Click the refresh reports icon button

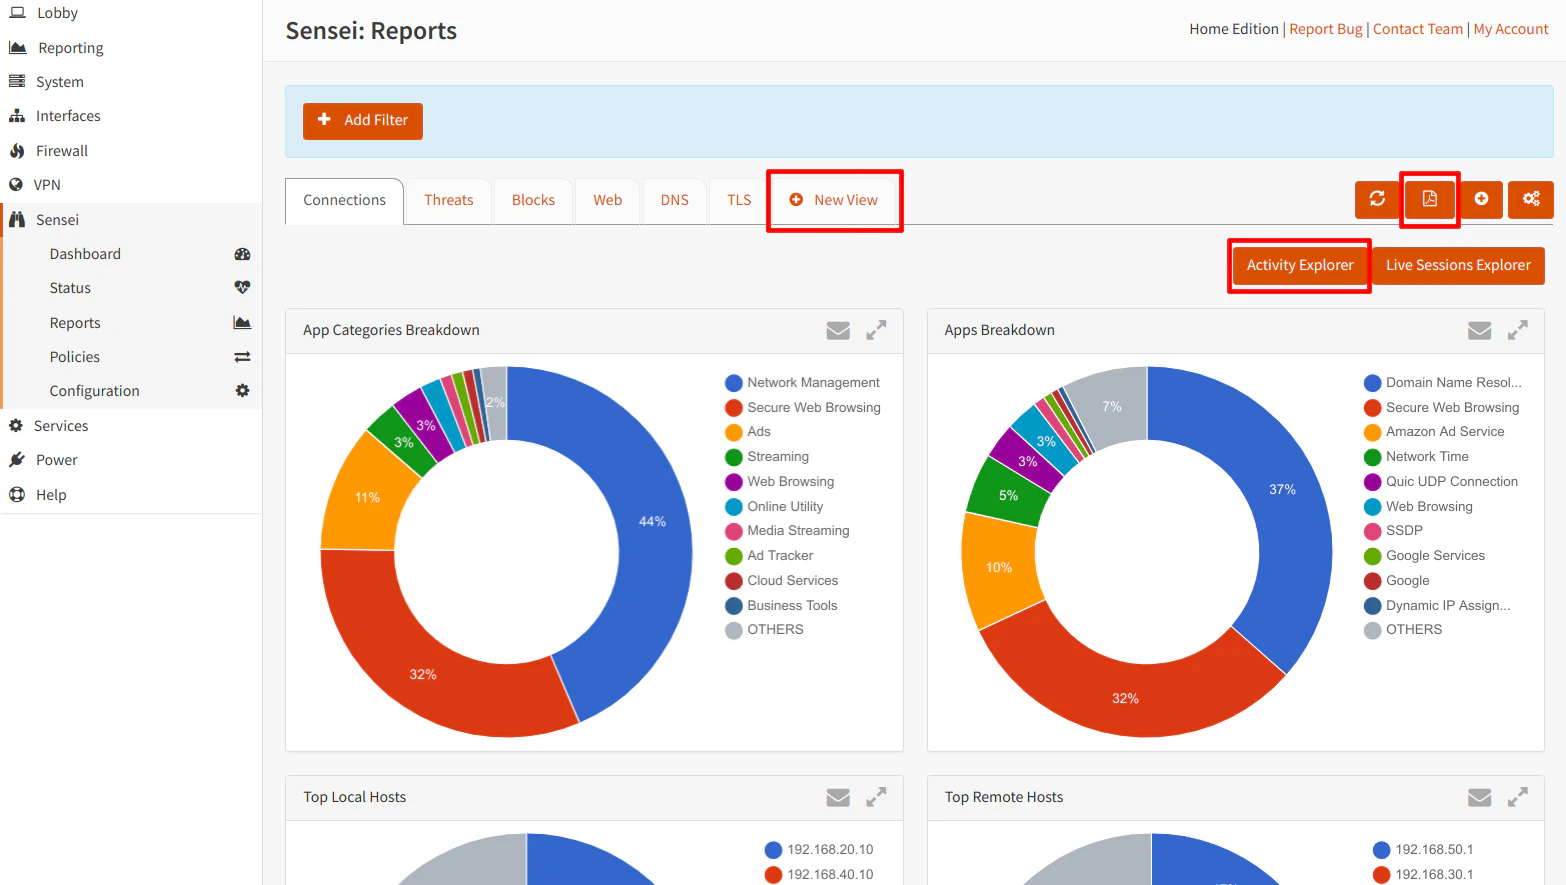tap(1377, 199)
